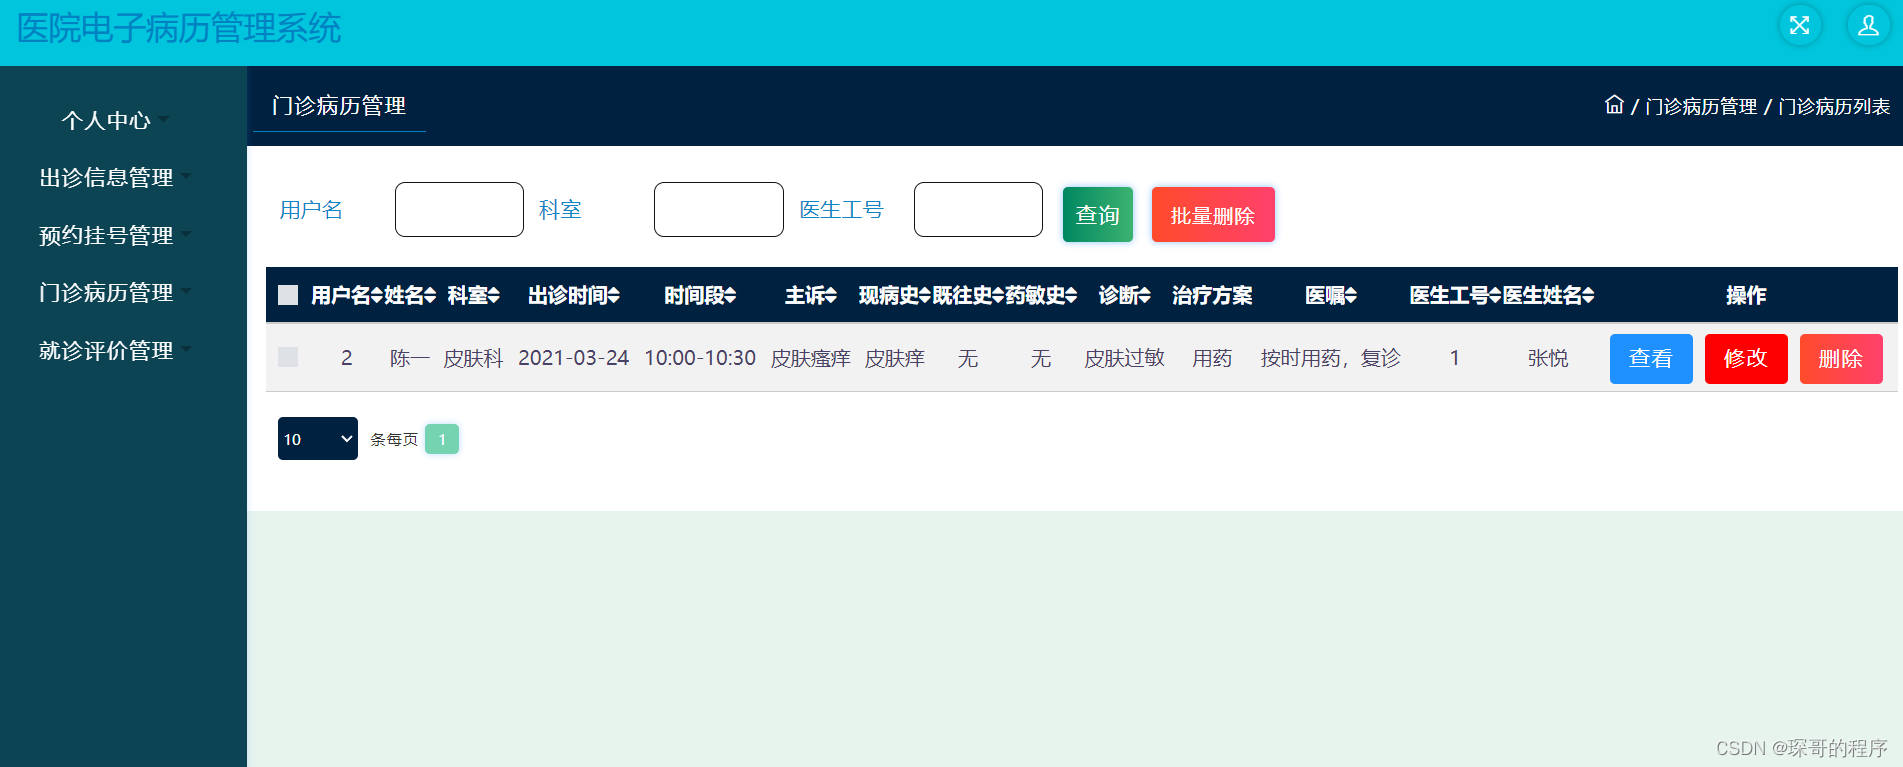
Task: Sort table by 医生工号 column arrows
Action: click(x=1496, y=295)
